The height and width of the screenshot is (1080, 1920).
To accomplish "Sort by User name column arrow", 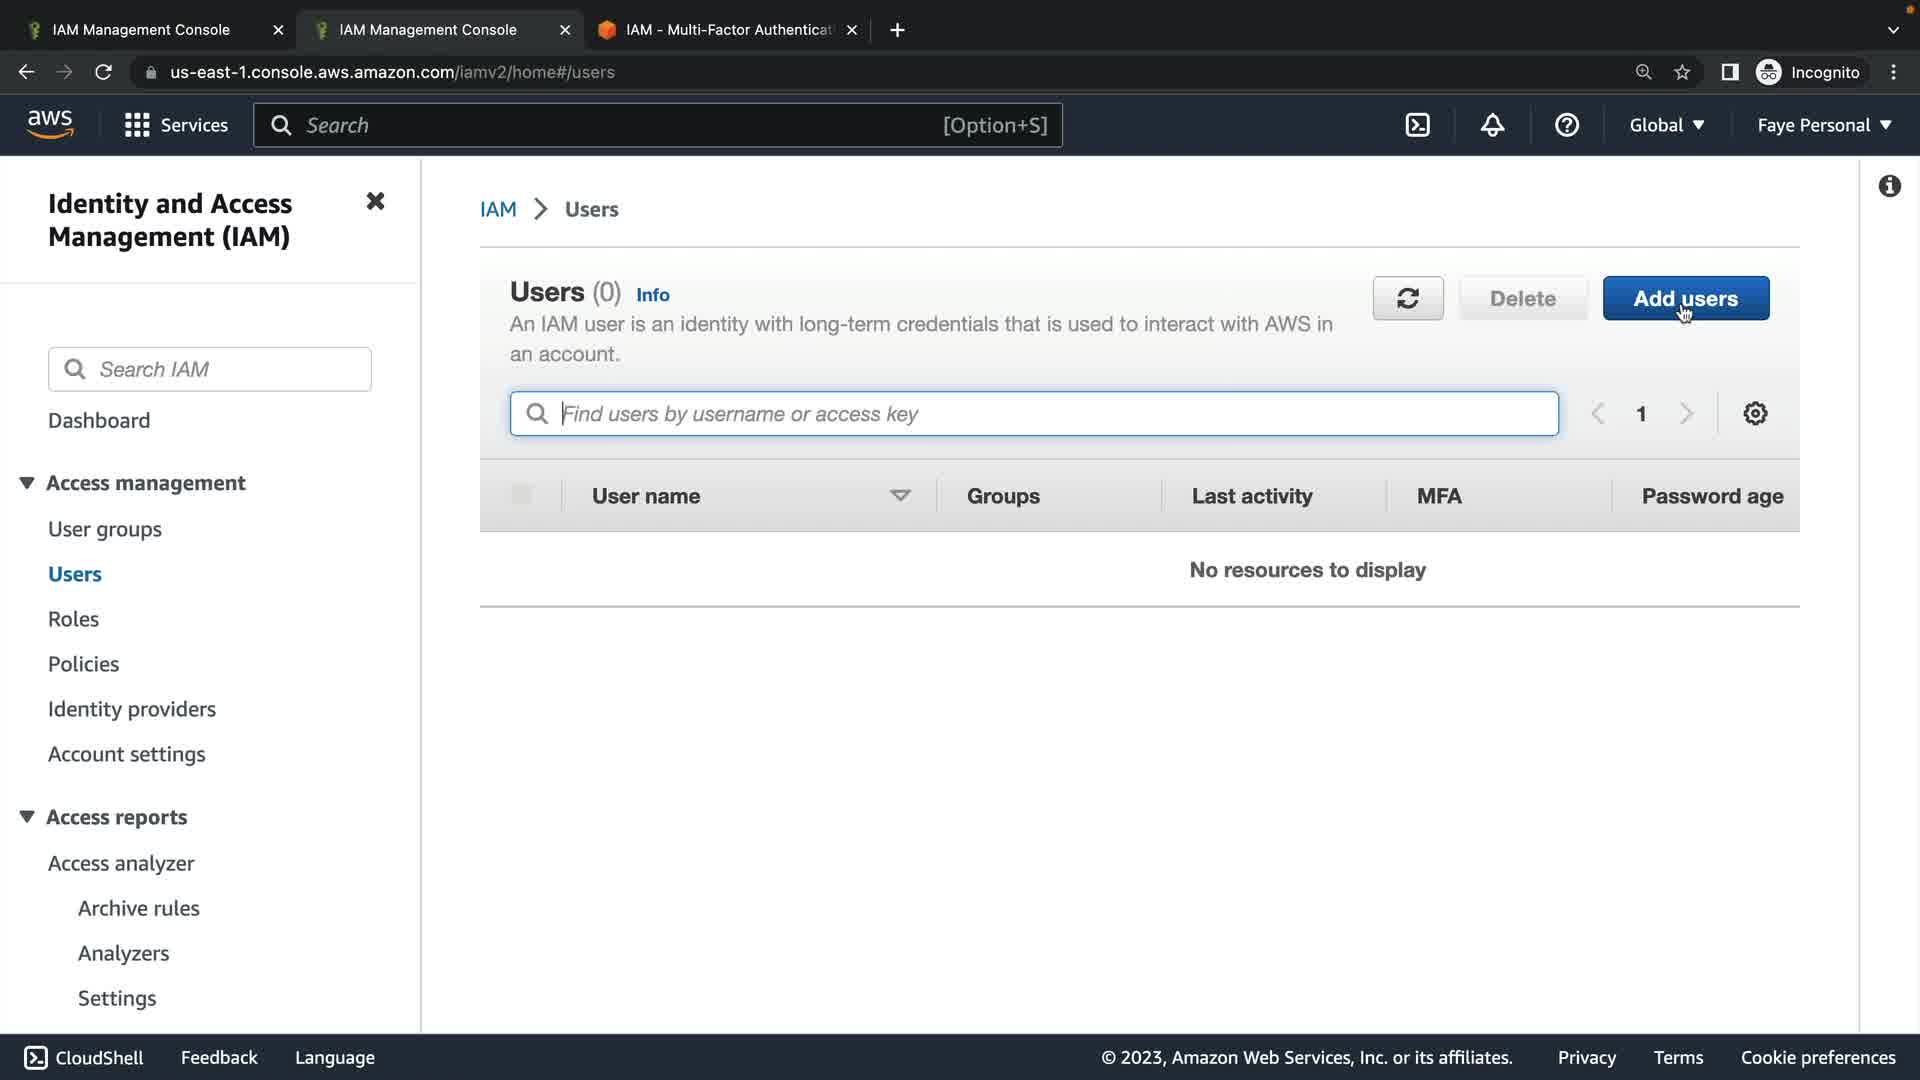I will coord(900,496).
